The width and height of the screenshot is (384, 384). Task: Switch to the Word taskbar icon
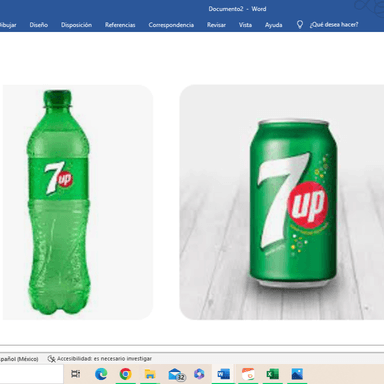pos(223,374)
